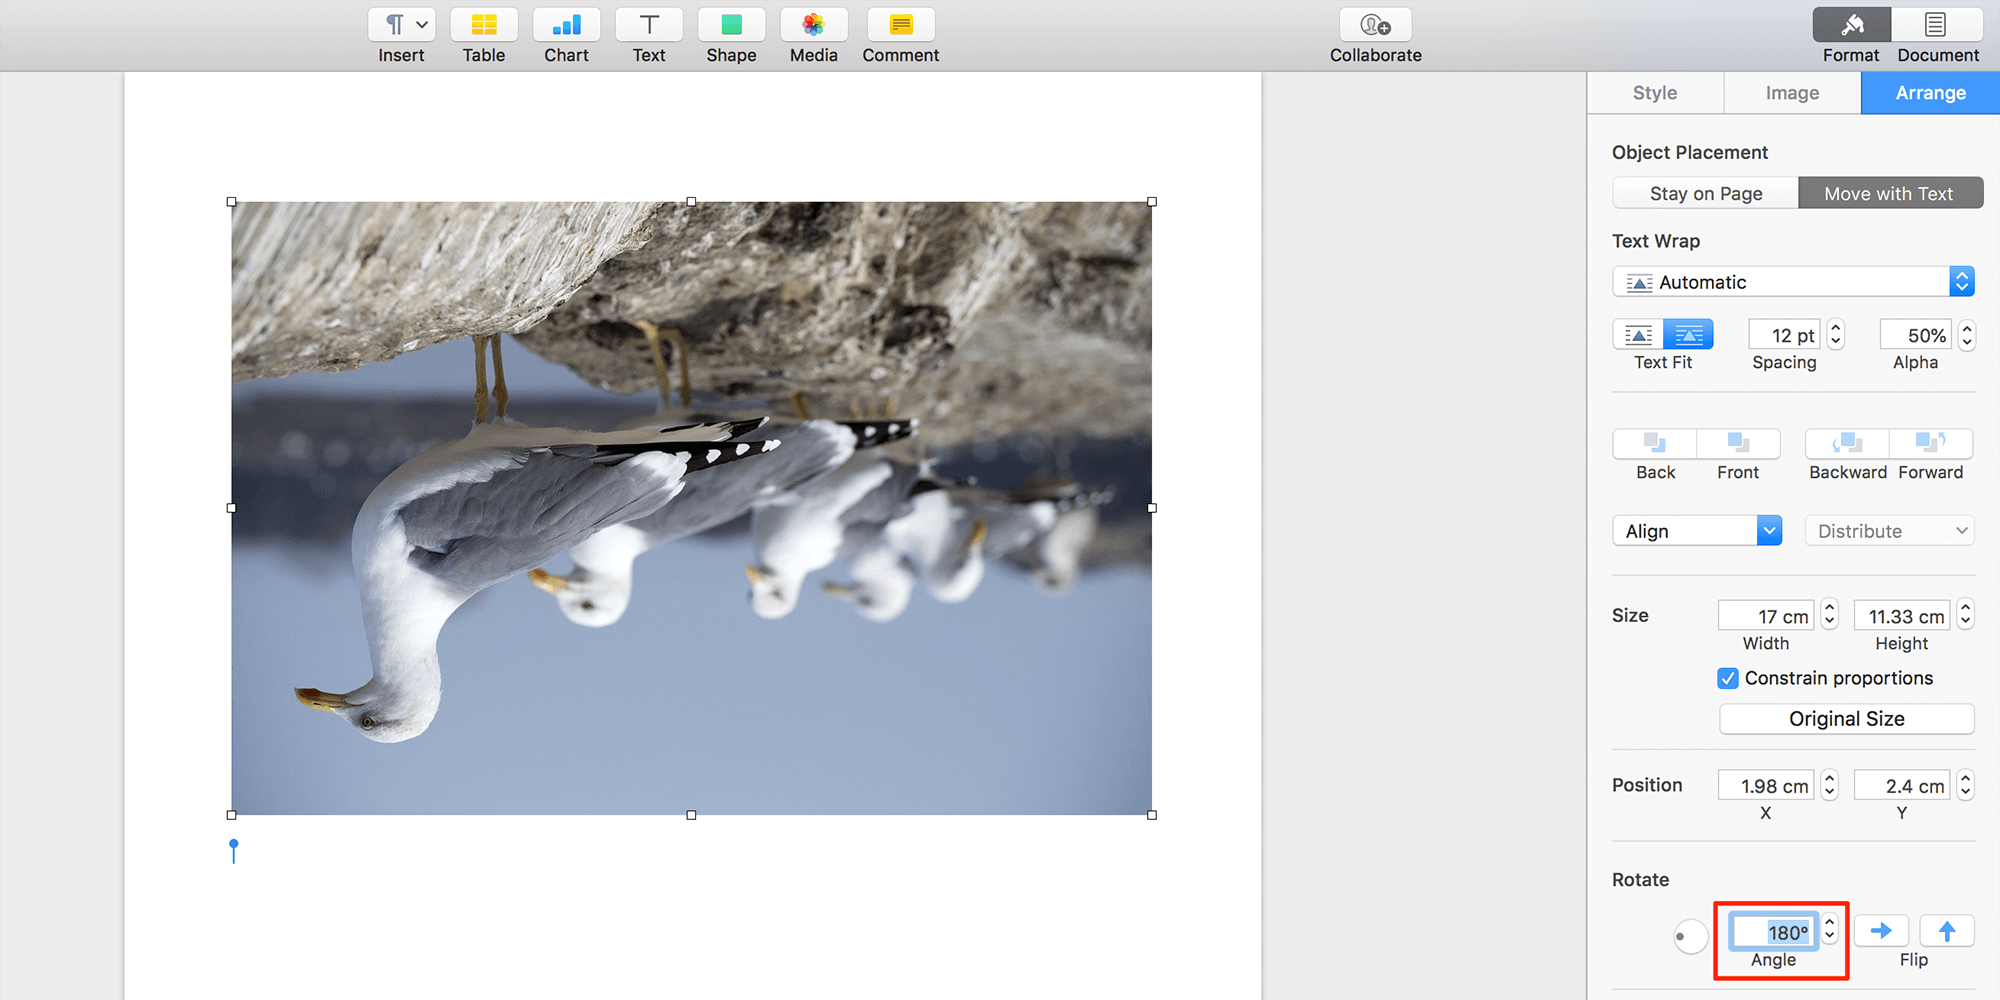Enable the second Text Fit option
Screen dimensions: 2000x1000
tap(1687, 335)
